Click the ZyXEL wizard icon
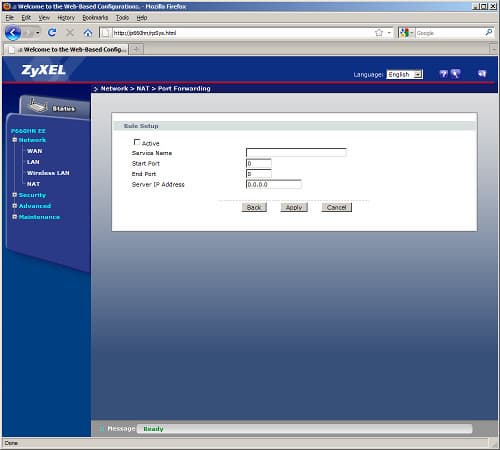Image resolution: width=500 pixels, height=450 pixels. tap(456, 74)
